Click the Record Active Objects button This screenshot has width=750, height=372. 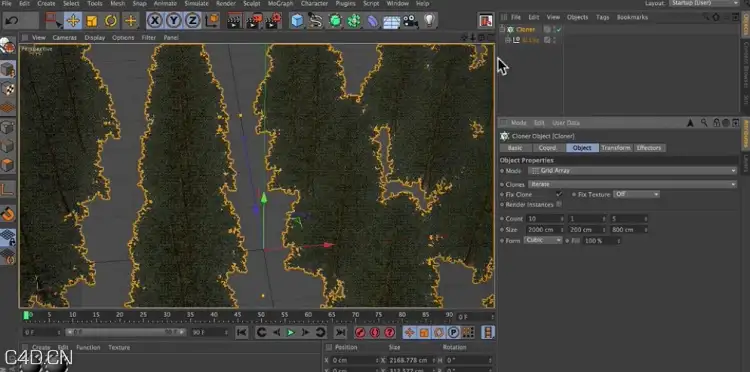360,332
